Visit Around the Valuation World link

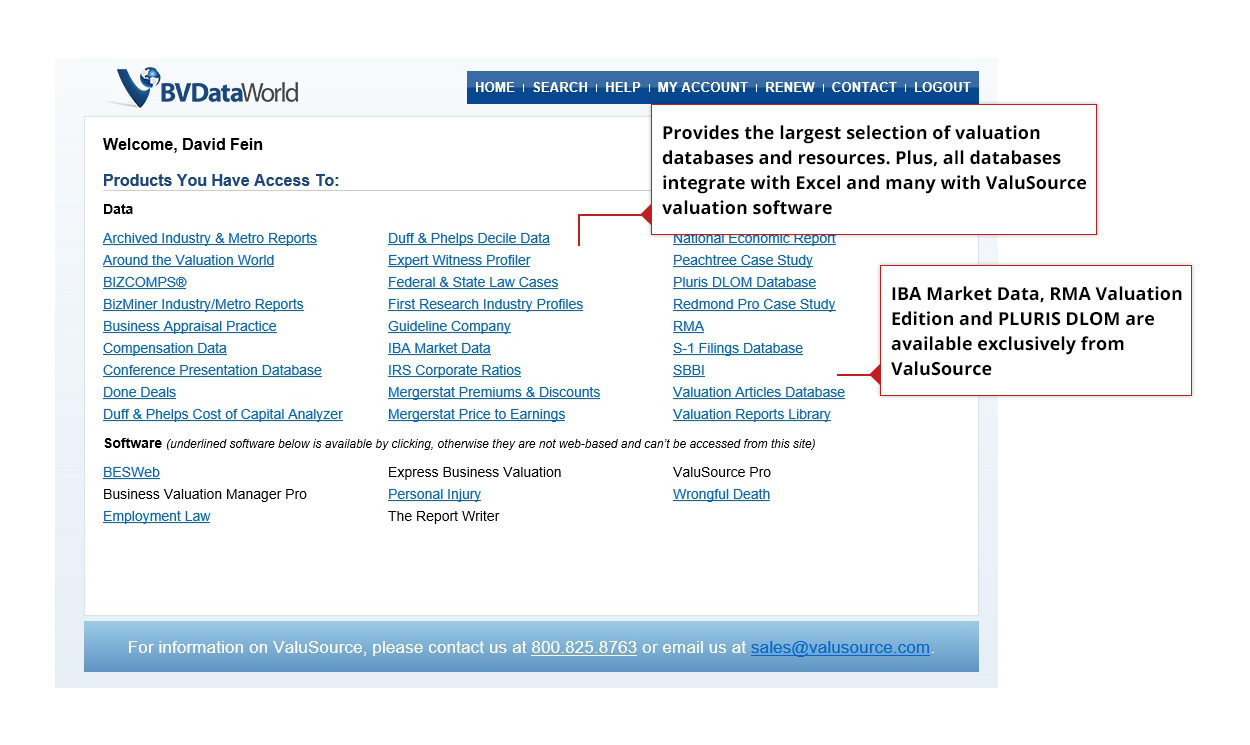click(188, 260)
